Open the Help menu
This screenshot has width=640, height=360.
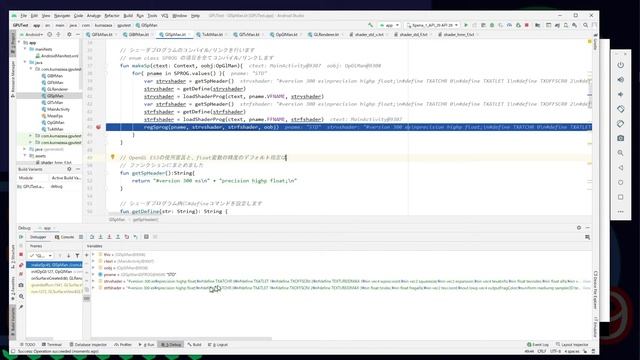point(196,16)
